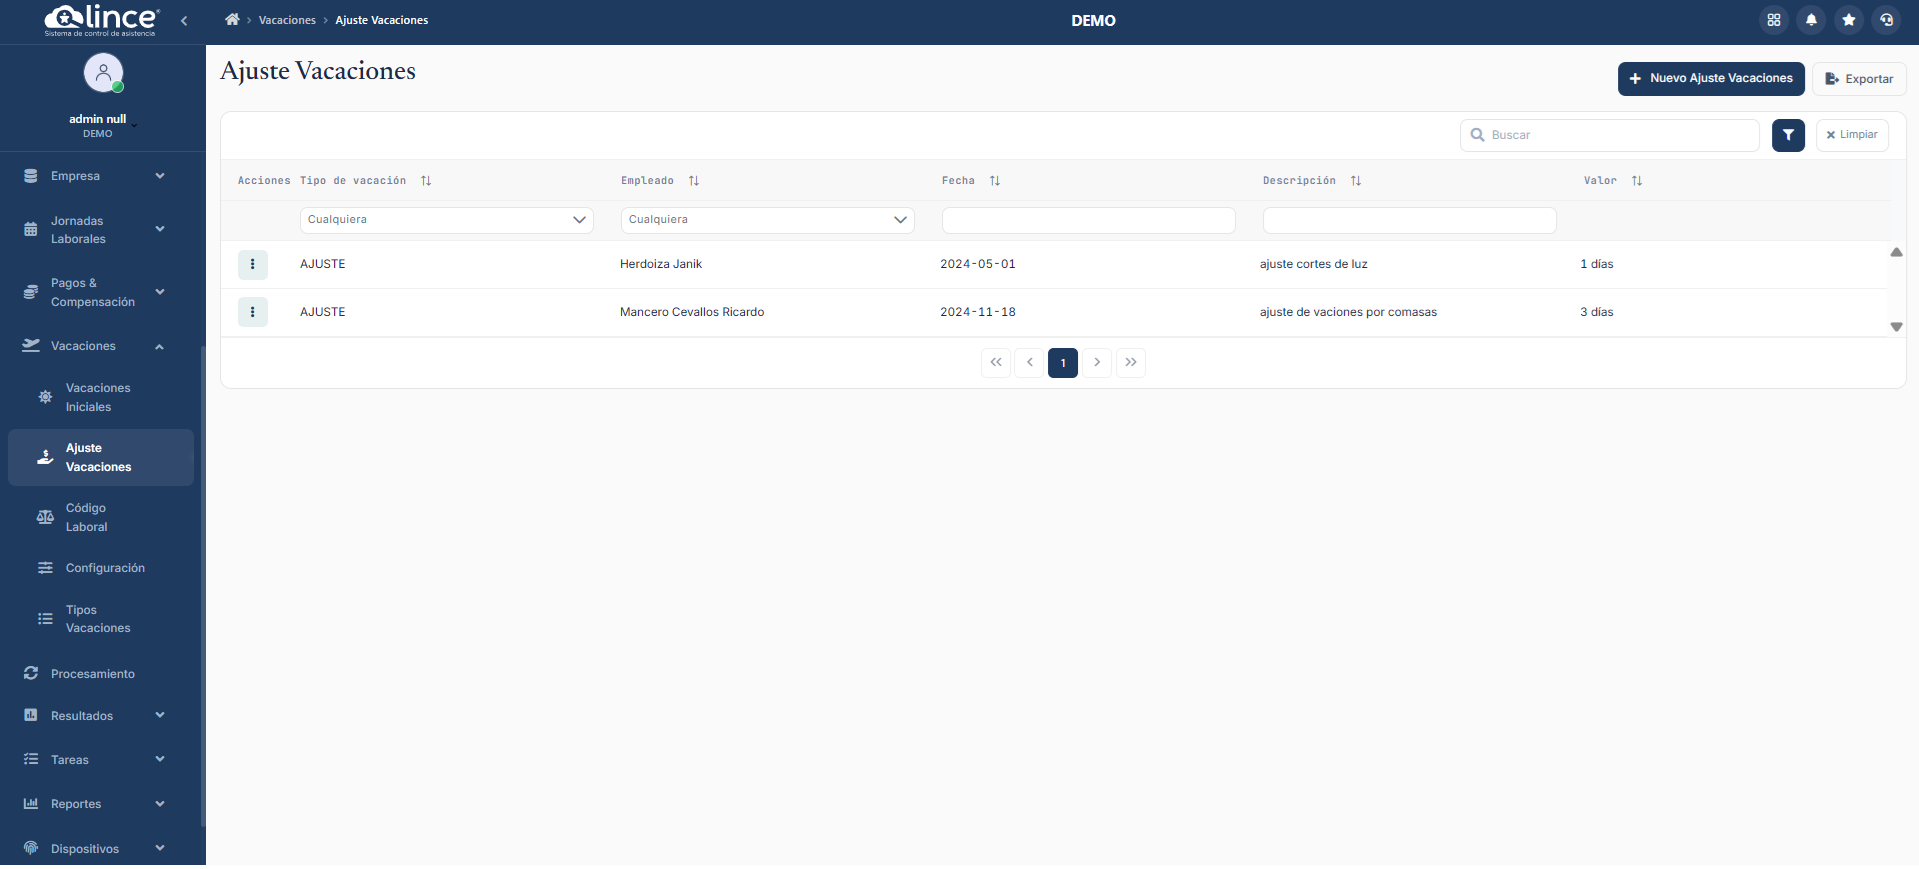Image resolution: width=1919 pixels, height=869 pixels.
Task: Click the table scrollbar down arrow
Action: pos(1896,327)
